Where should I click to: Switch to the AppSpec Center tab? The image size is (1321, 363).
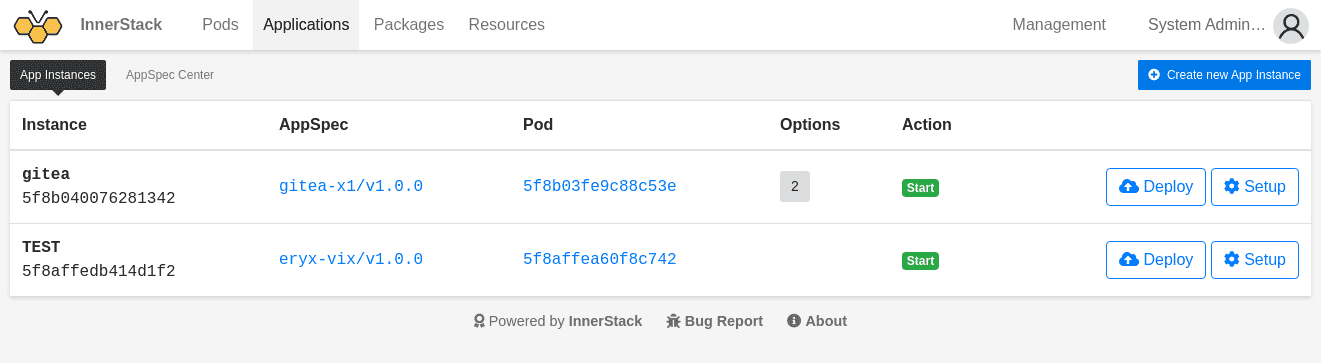[170, 75]
